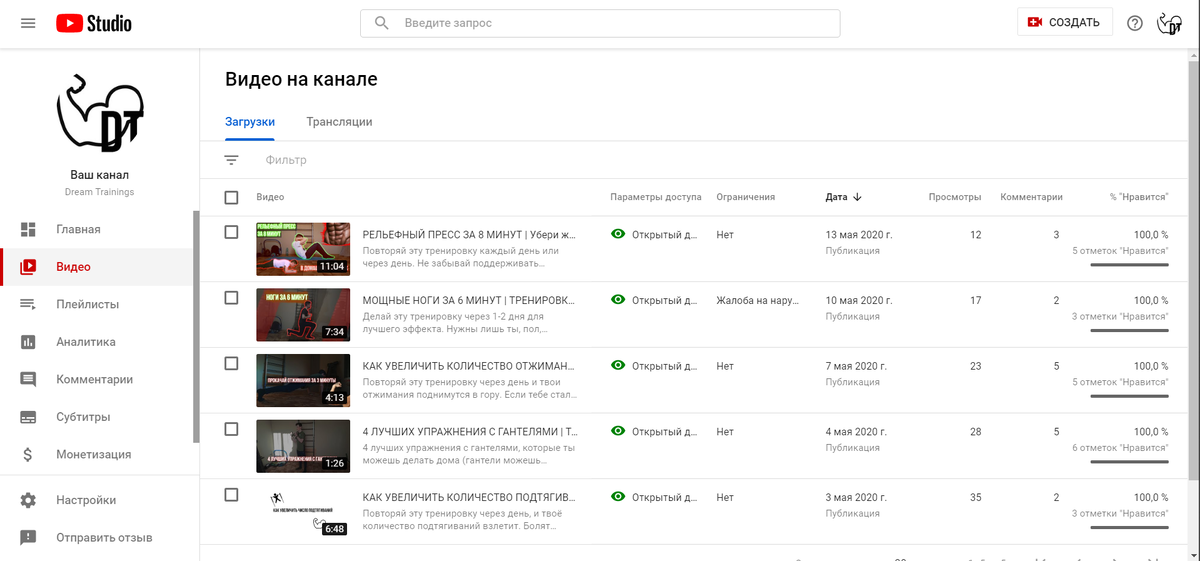Screen dimensions: 1200x561
Task: Click the playlist icon beside Плейлисты
Action: 28,304
